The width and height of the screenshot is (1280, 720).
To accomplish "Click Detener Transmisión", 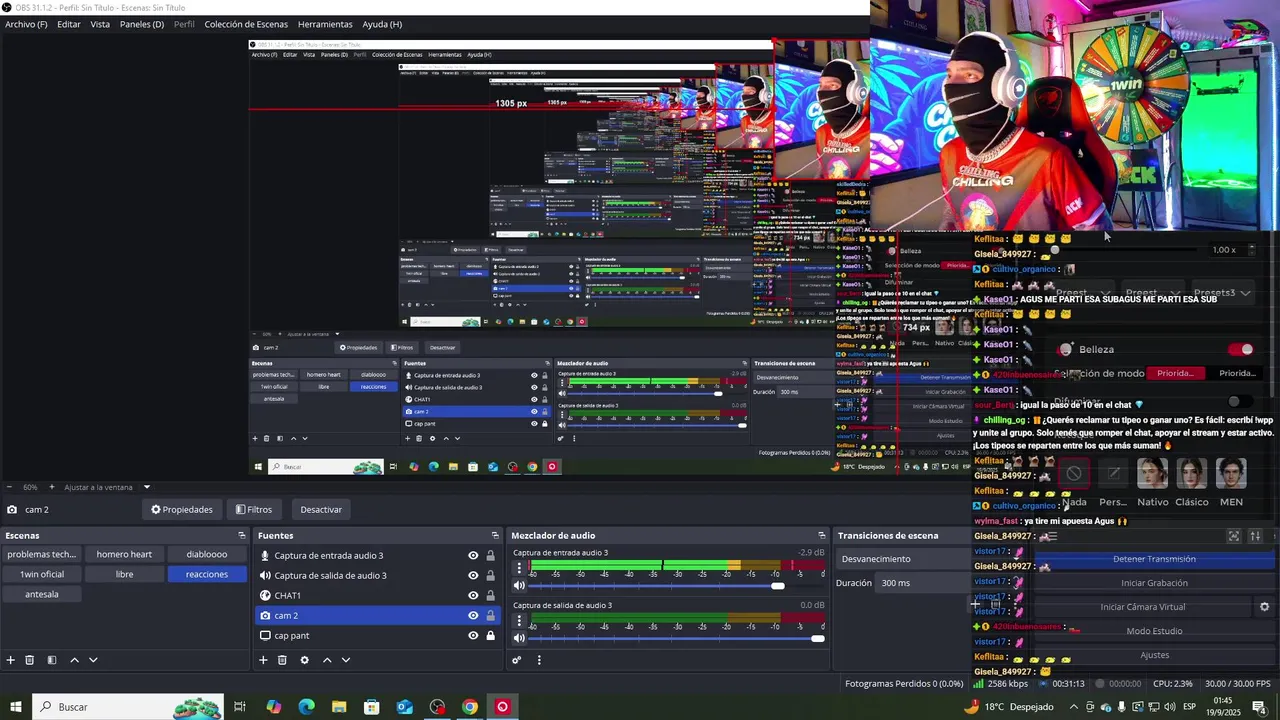I will pos(1154,559).
